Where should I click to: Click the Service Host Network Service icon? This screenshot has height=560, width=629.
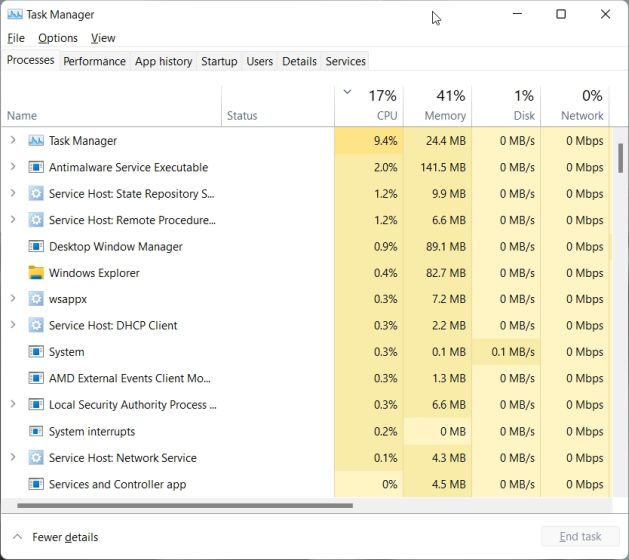pyautogui.click(x=36, y=458)
